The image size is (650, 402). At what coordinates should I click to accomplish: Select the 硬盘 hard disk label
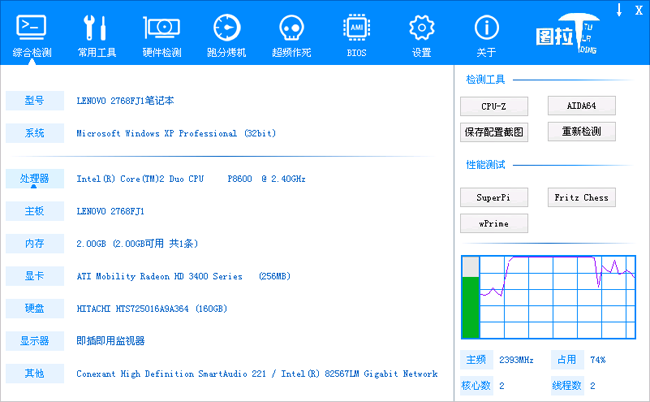(x=35, y=308)
